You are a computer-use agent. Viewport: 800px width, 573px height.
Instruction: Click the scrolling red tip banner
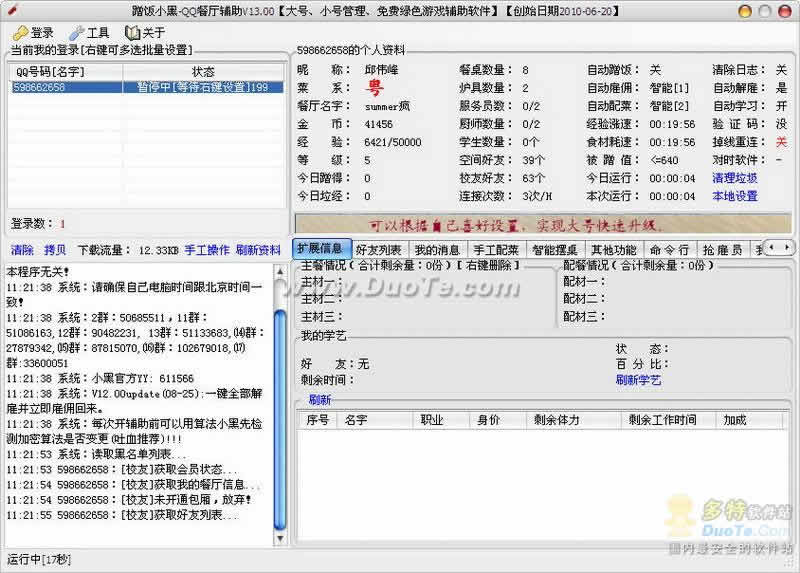click(x=543, y=225)
